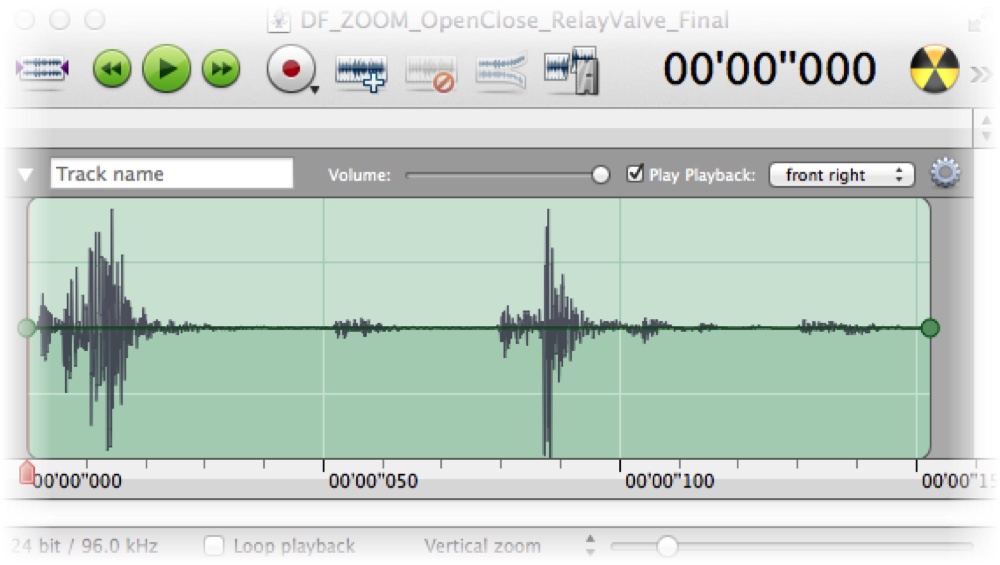
Task: Fast forward with the green forward button
Action: click(x=221, y=69)
